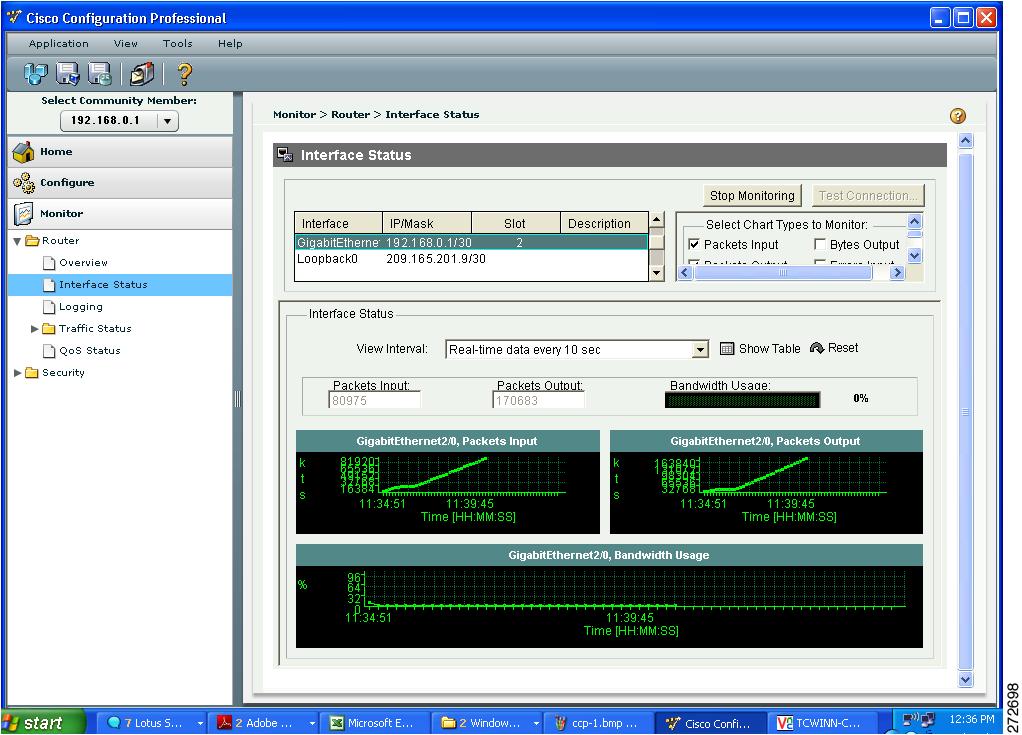Click the Logging page icon
The height and width of the screenshot is (735, 1022).
tap(49, 307)
